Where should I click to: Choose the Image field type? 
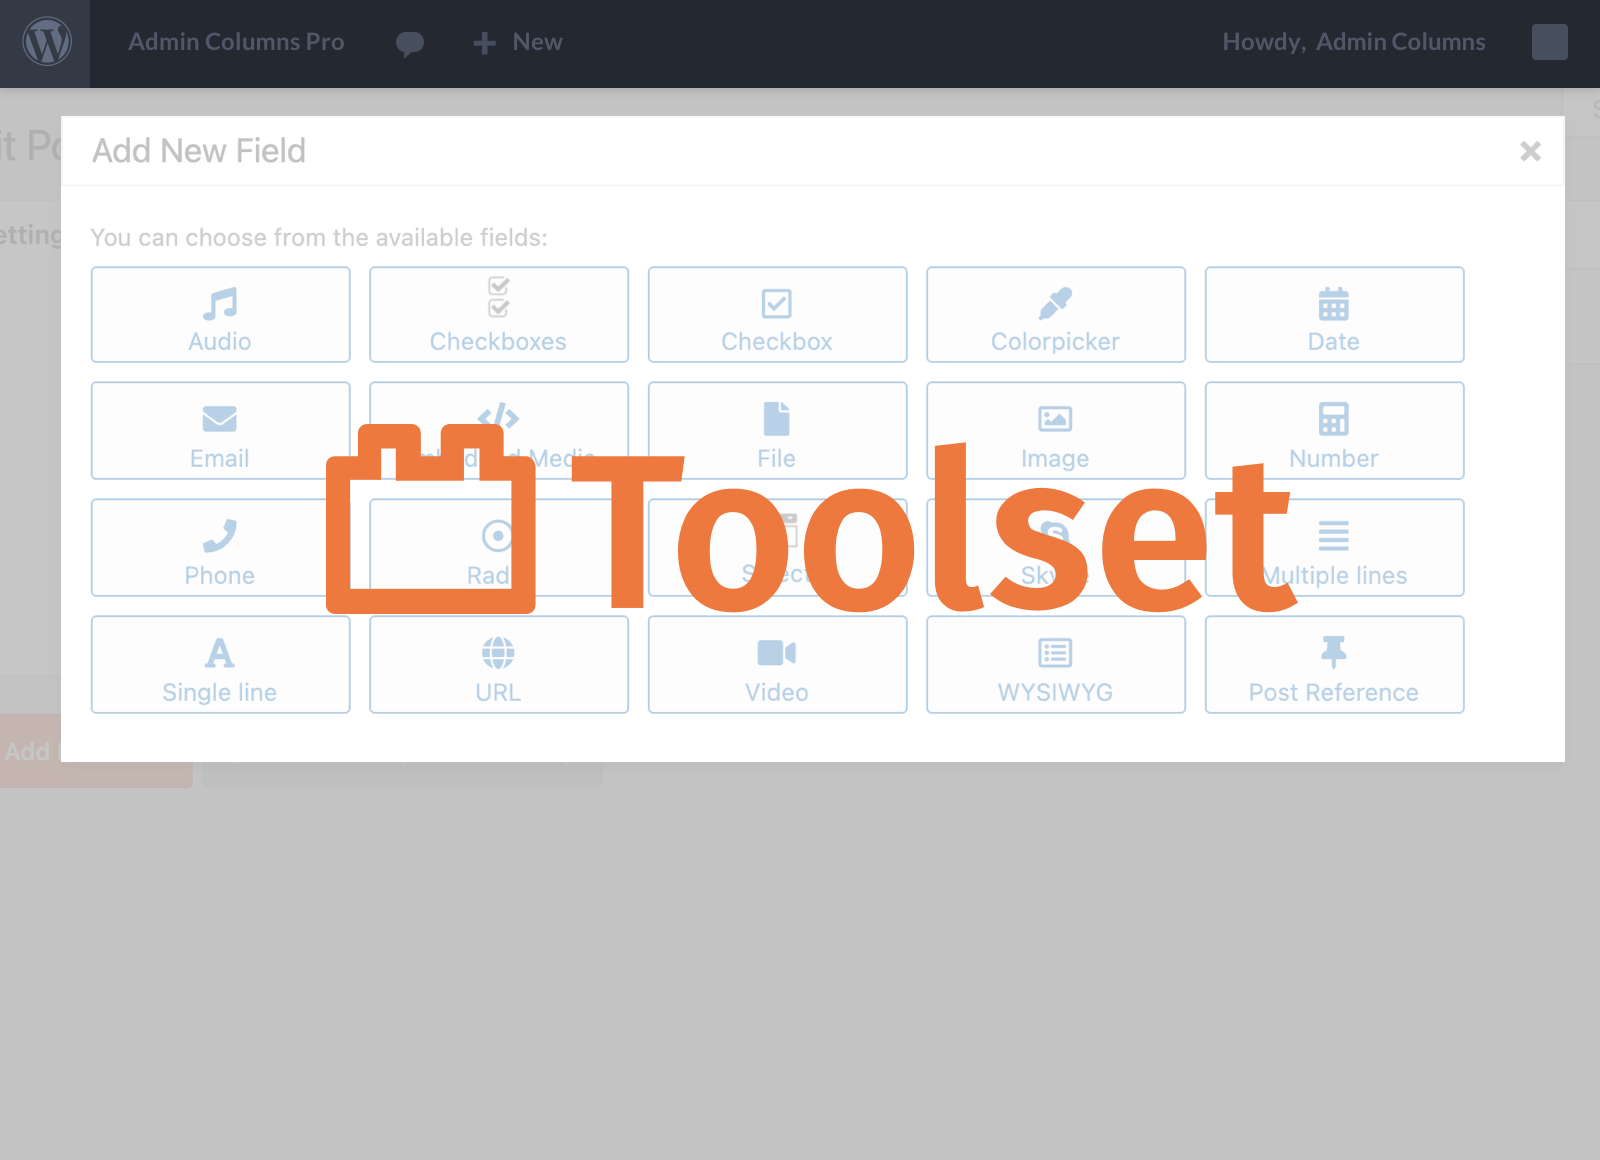point(1055,431)
